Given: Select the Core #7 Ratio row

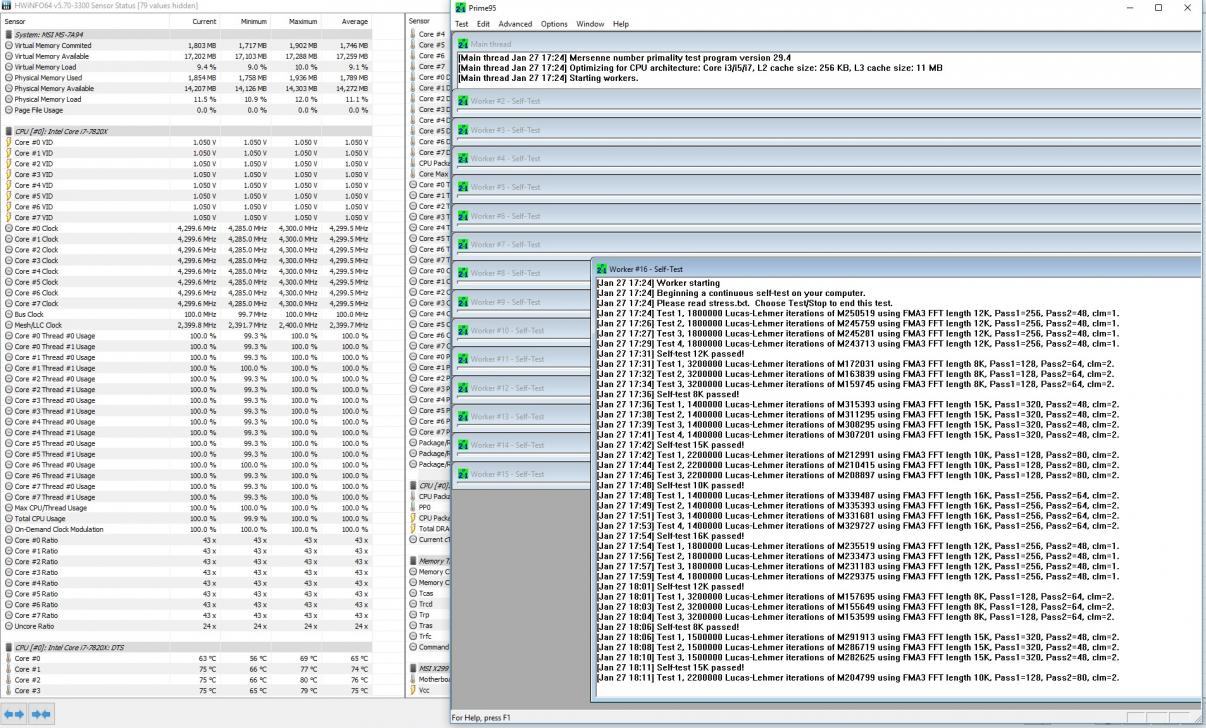Looking at the screenshot, I should point(186,615).
